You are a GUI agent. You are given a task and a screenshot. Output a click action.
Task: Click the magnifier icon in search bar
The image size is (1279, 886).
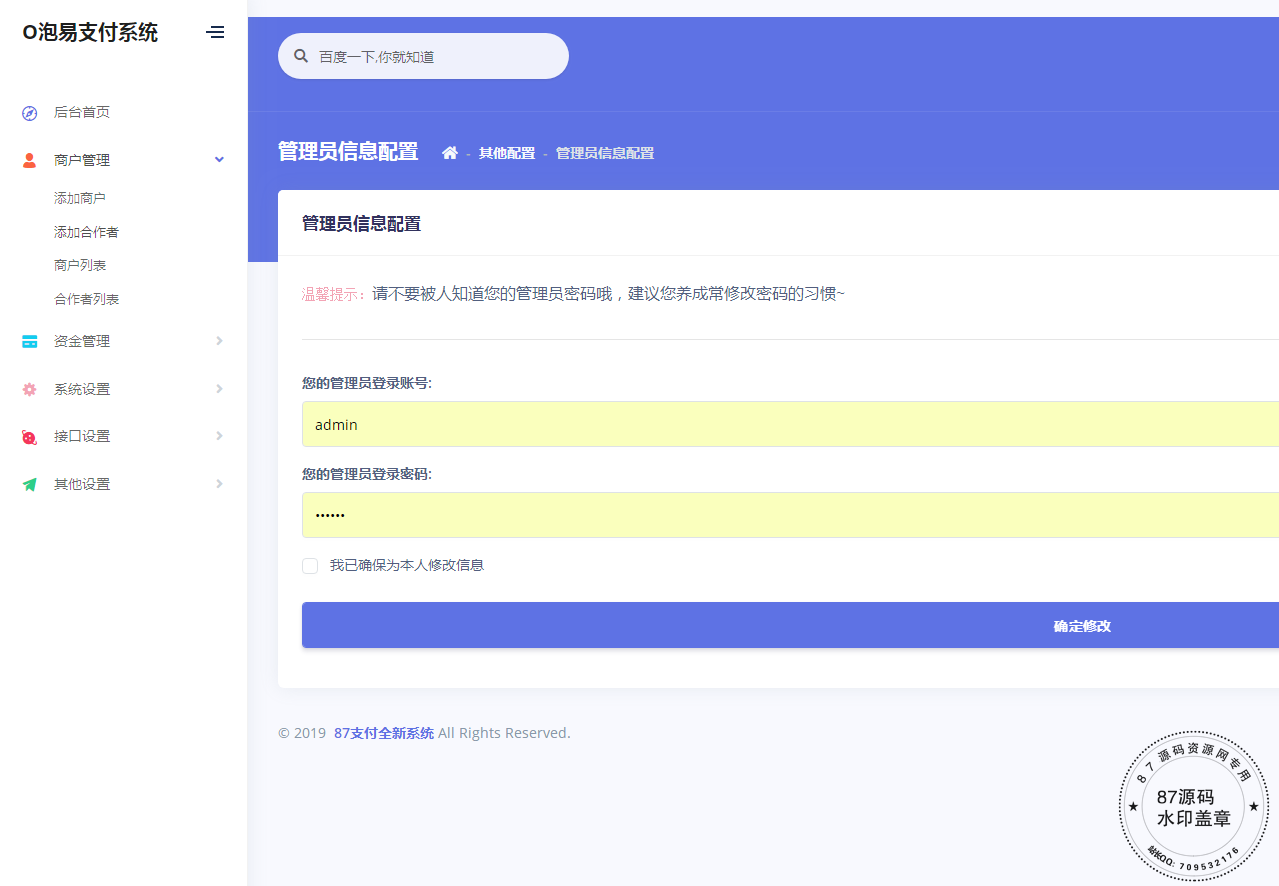[x=301, y=57]
